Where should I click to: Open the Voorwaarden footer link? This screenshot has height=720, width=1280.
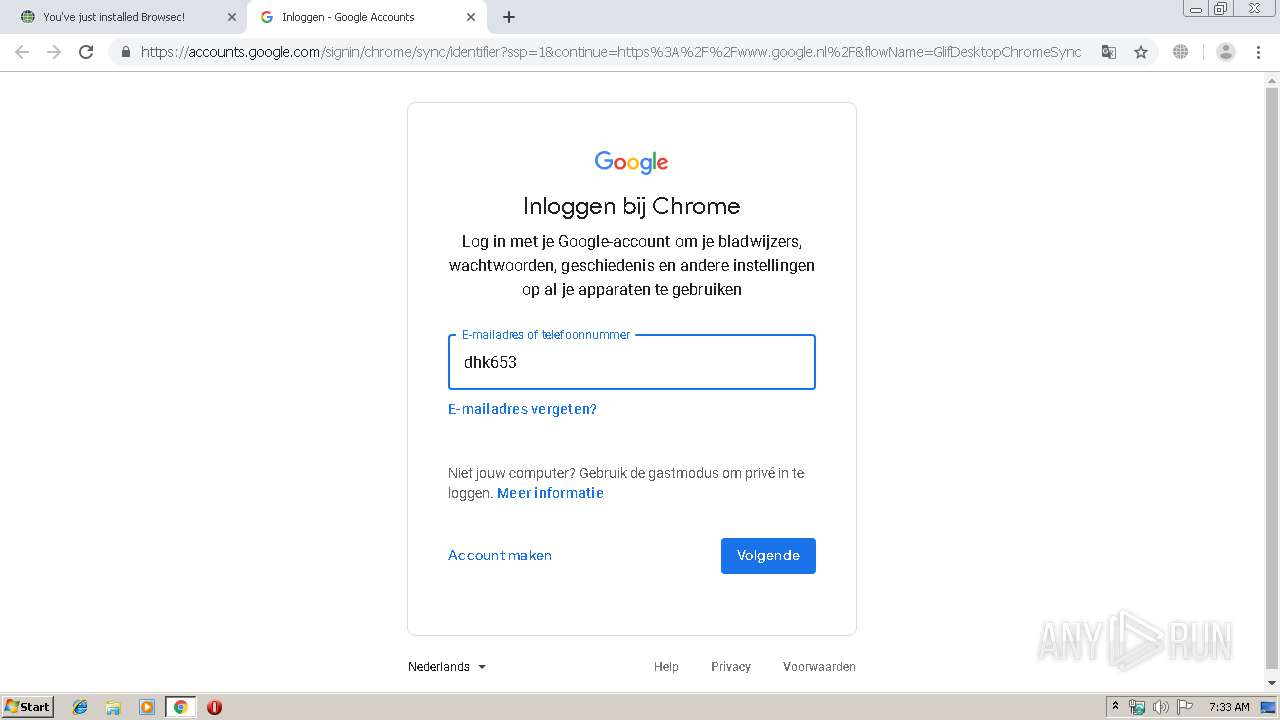[819, 667]
